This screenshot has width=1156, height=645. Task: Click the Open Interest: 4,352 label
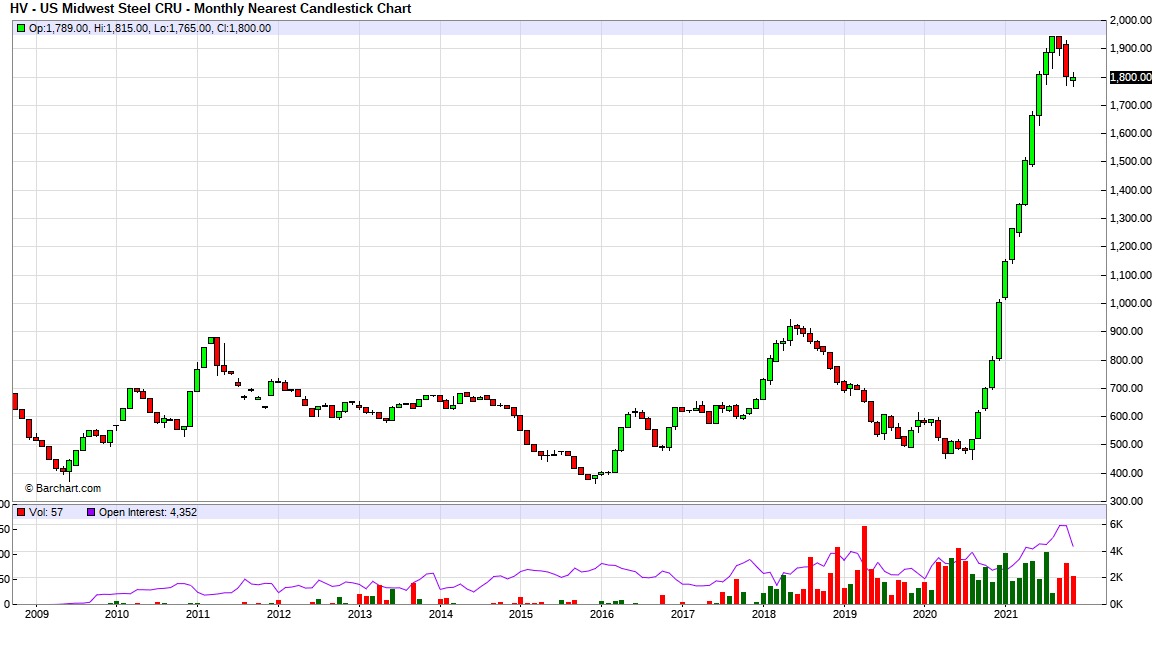pos(147,512)
